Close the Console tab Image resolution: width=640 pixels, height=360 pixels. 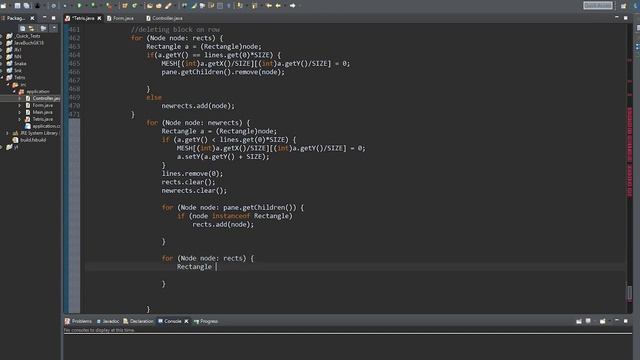click(x=187, y=321)
